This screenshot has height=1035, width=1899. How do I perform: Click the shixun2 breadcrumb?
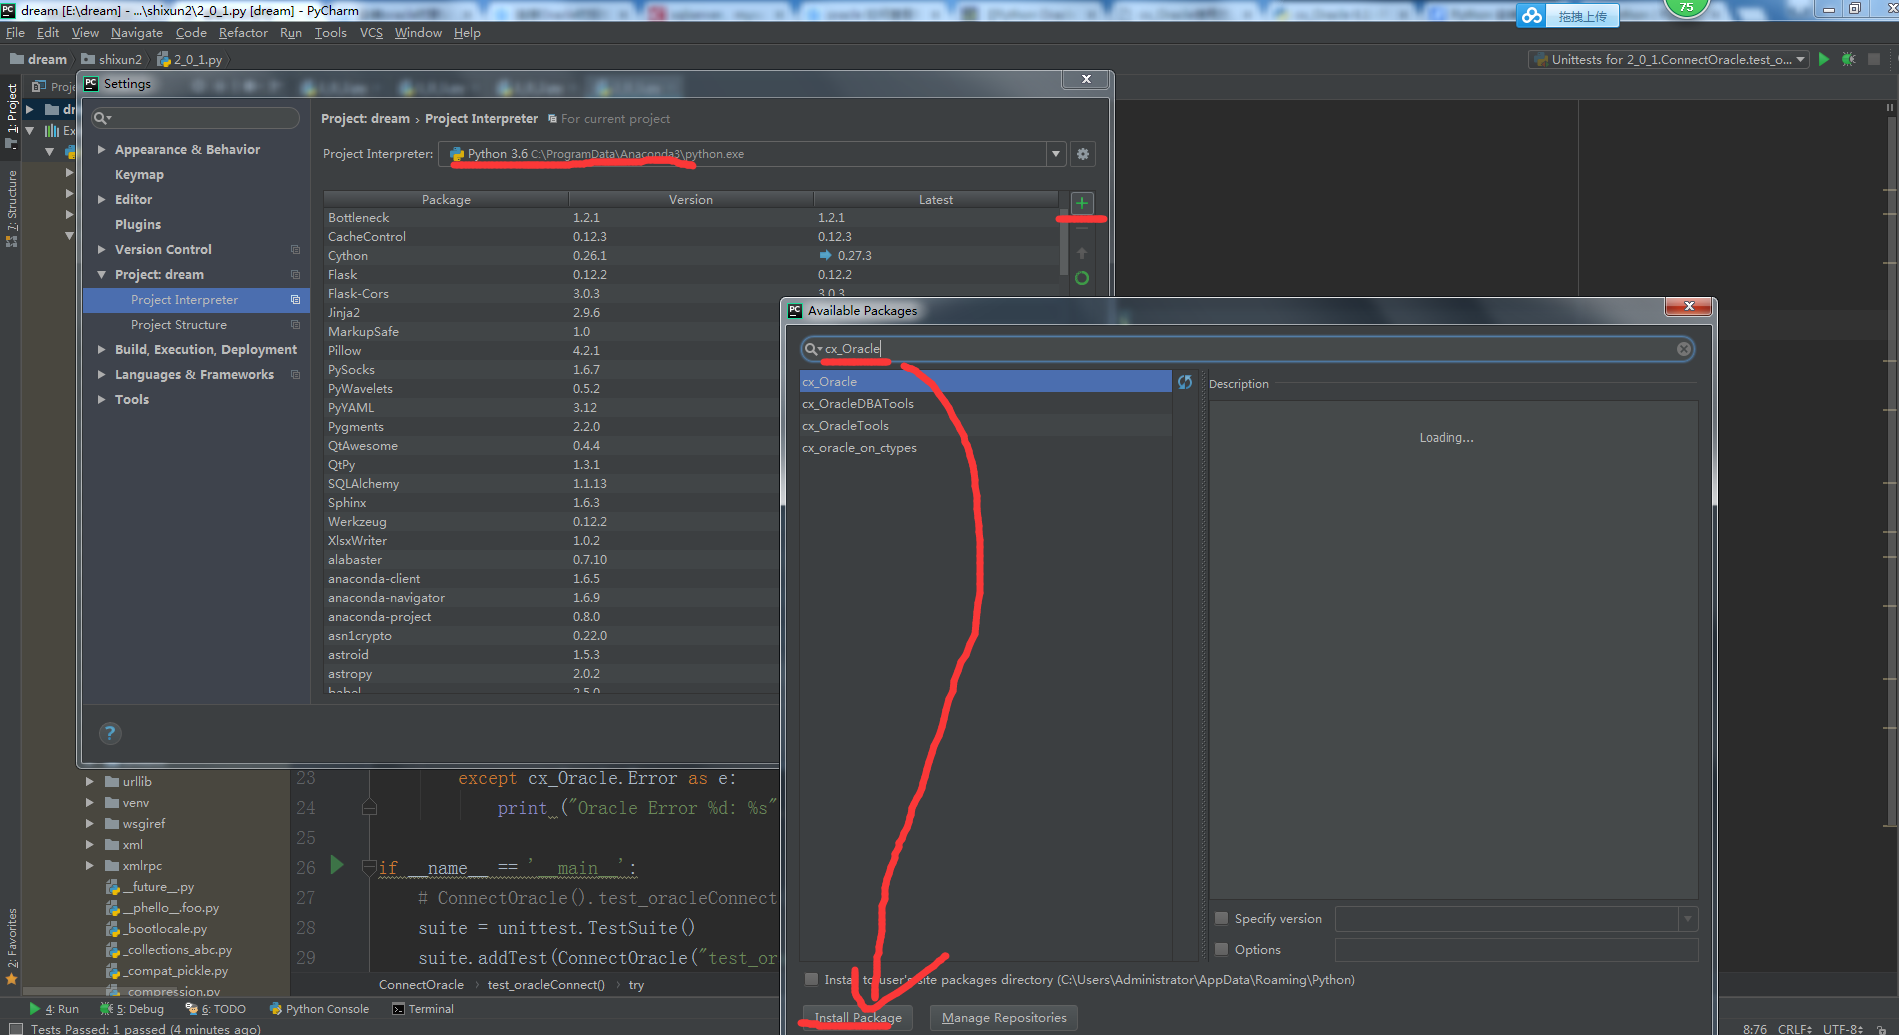[x=112, y=60]
